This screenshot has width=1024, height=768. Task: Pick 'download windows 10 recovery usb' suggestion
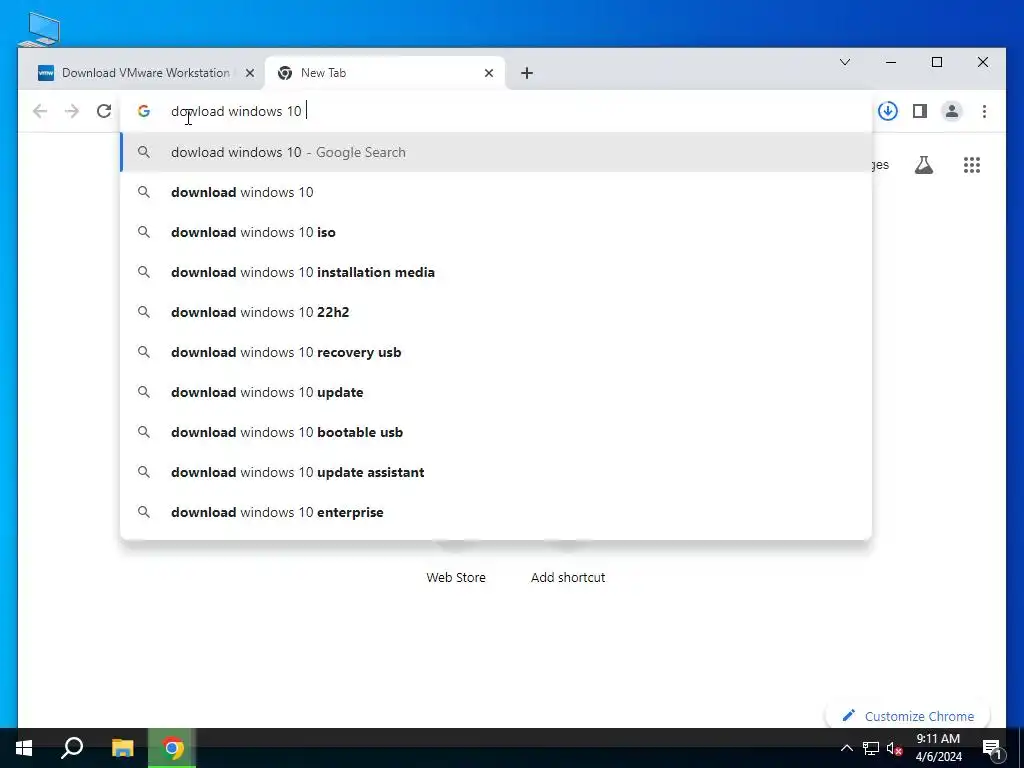(x=496, y=352)
